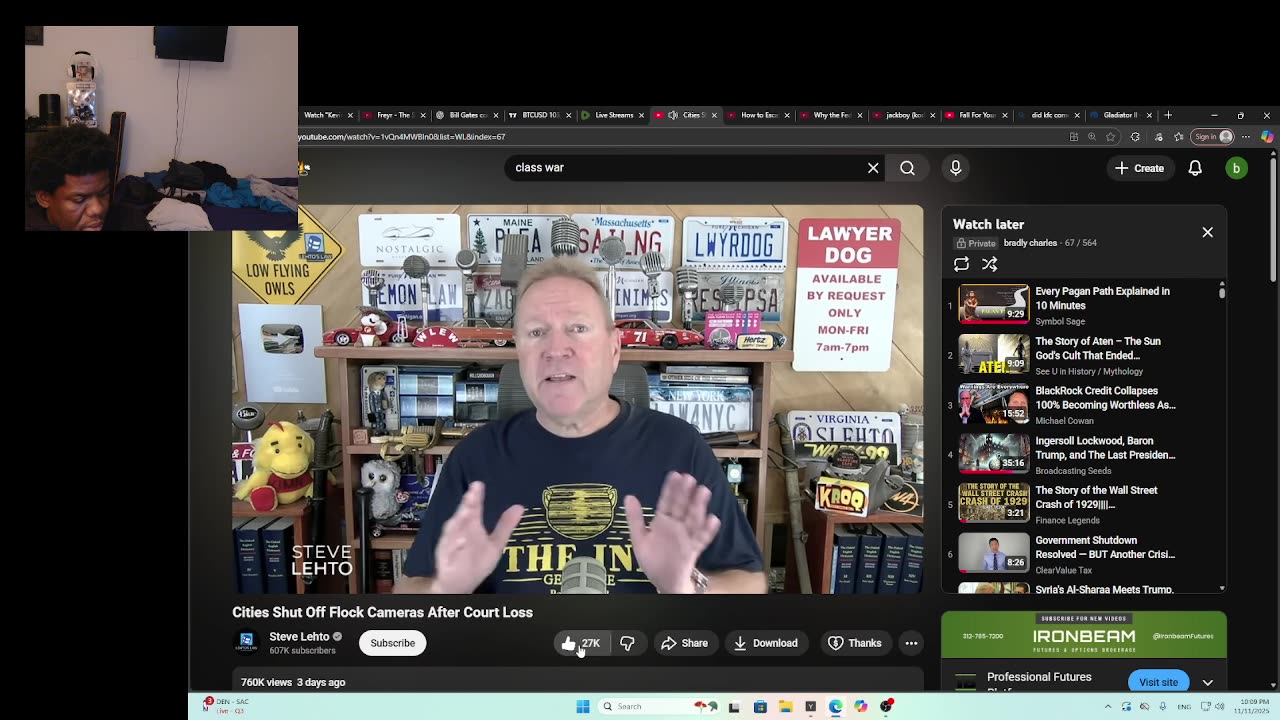This screenshot has width=1280, height=720.
Task: Send a Thanks to the creator
Action: coord(855,643)
